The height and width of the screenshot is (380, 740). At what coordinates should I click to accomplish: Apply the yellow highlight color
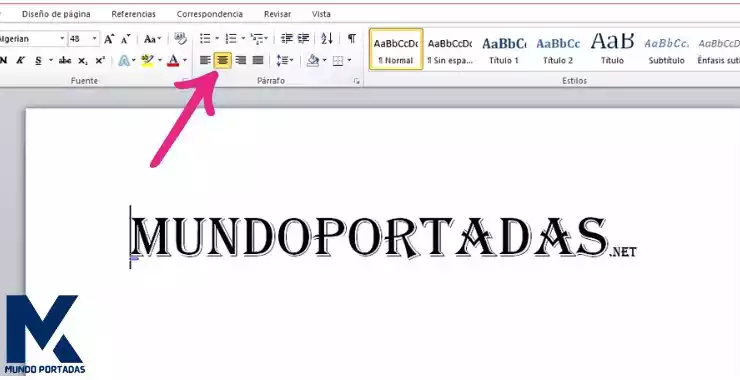148,60
